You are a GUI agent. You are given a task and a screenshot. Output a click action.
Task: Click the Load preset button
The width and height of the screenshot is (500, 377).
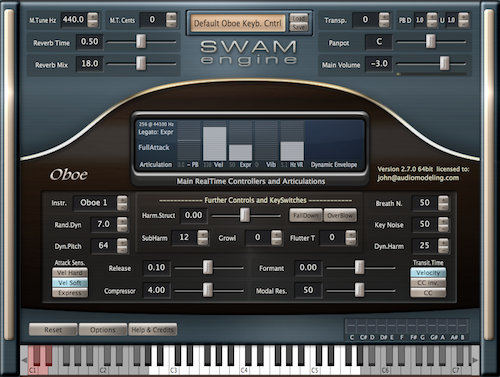point(299,18)
